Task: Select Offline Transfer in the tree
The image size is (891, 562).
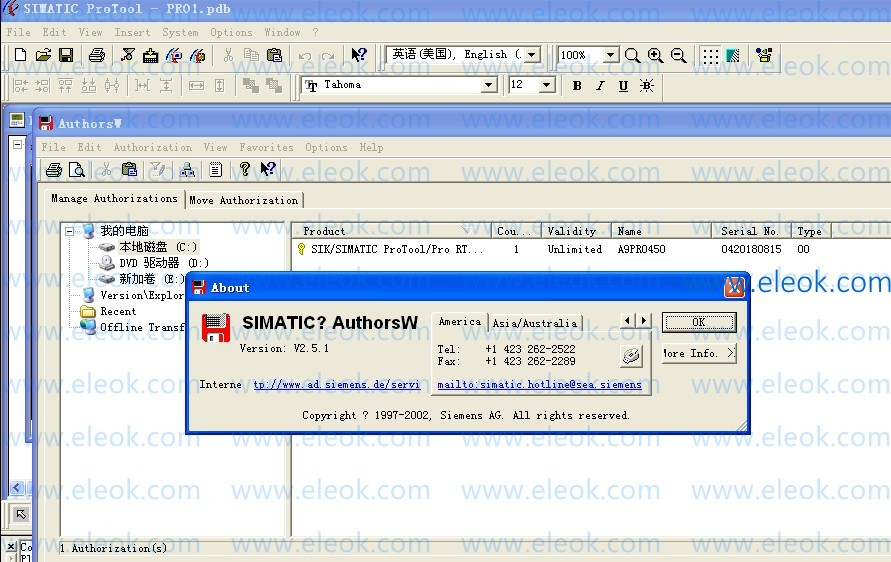Action: click(x=142, y=327)
